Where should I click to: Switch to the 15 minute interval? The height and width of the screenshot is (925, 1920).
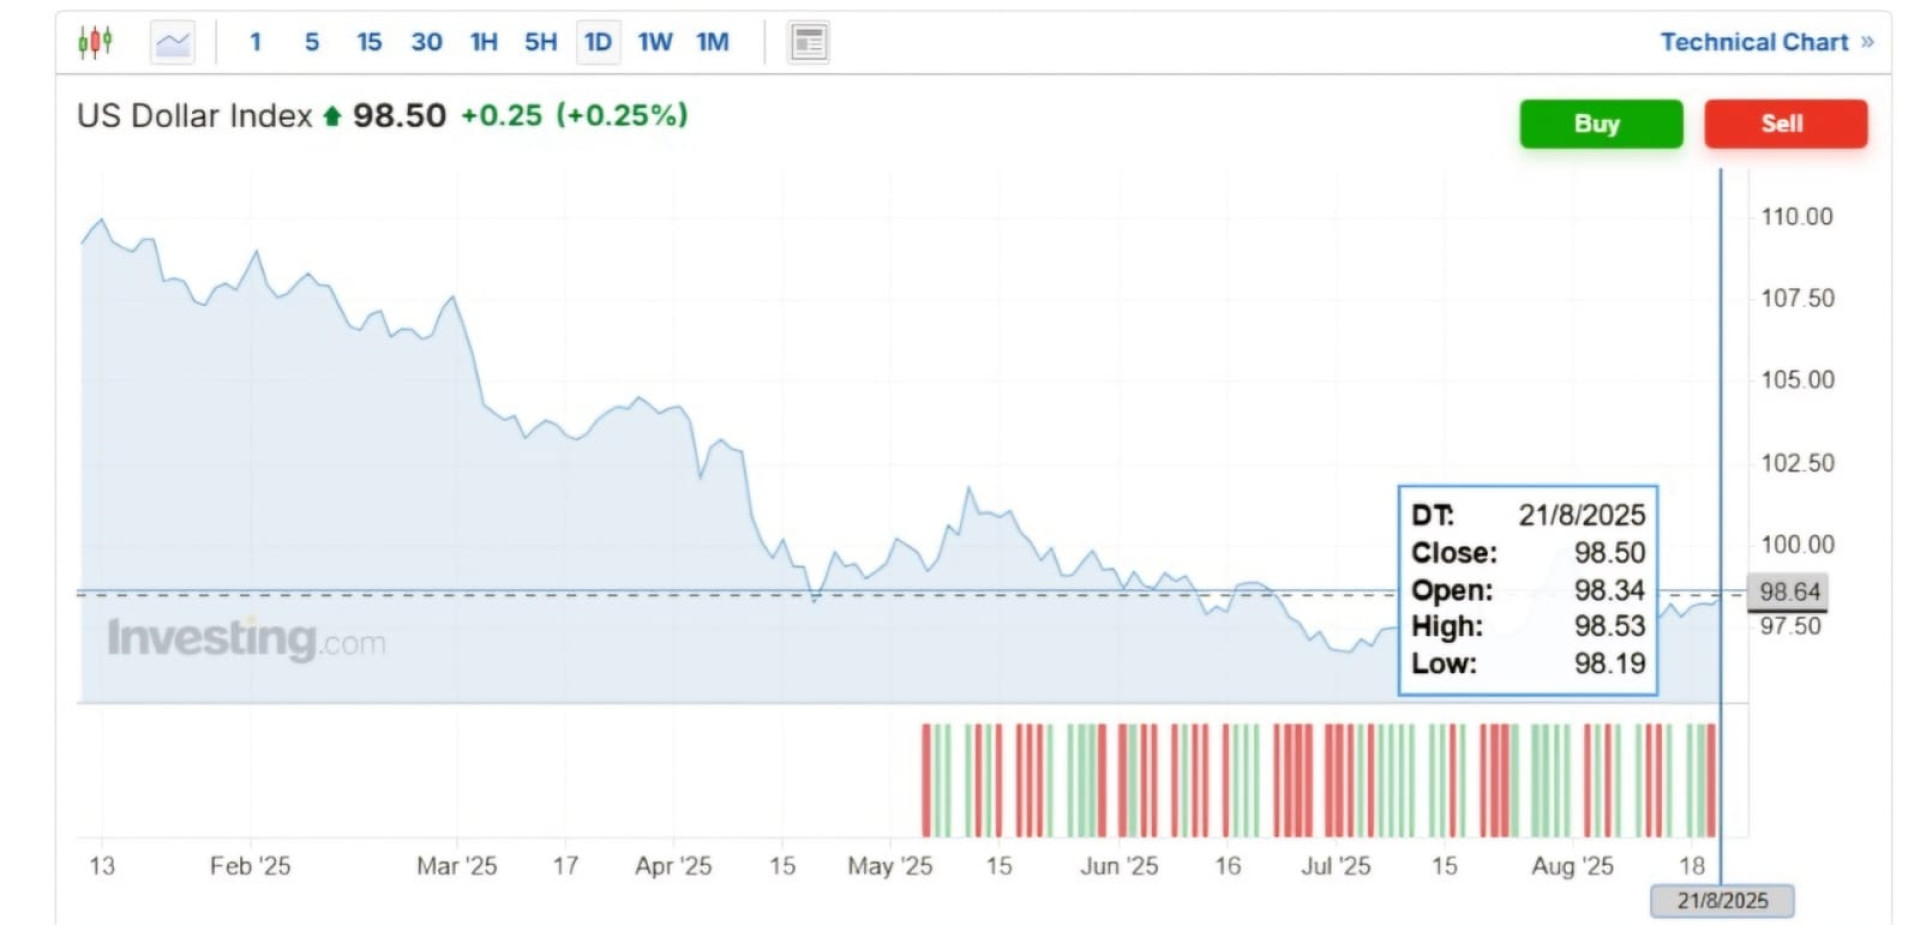point(369,42)
